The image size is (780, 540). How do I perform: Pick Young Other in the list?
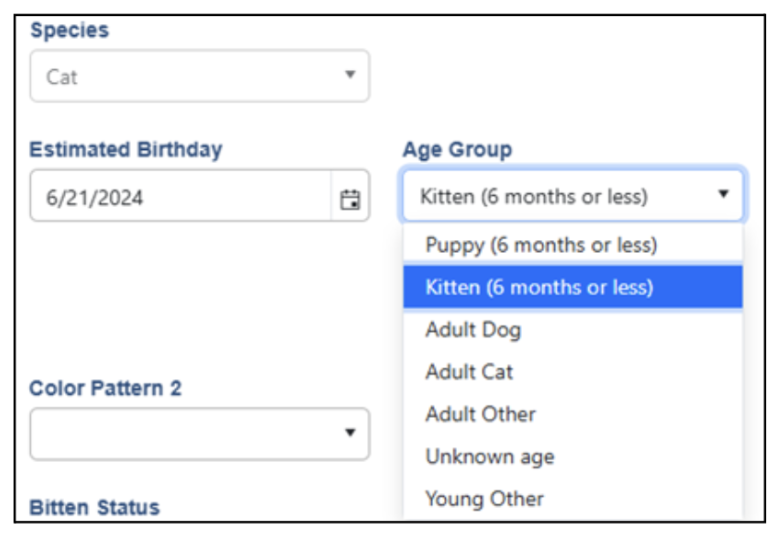(484, 498)
